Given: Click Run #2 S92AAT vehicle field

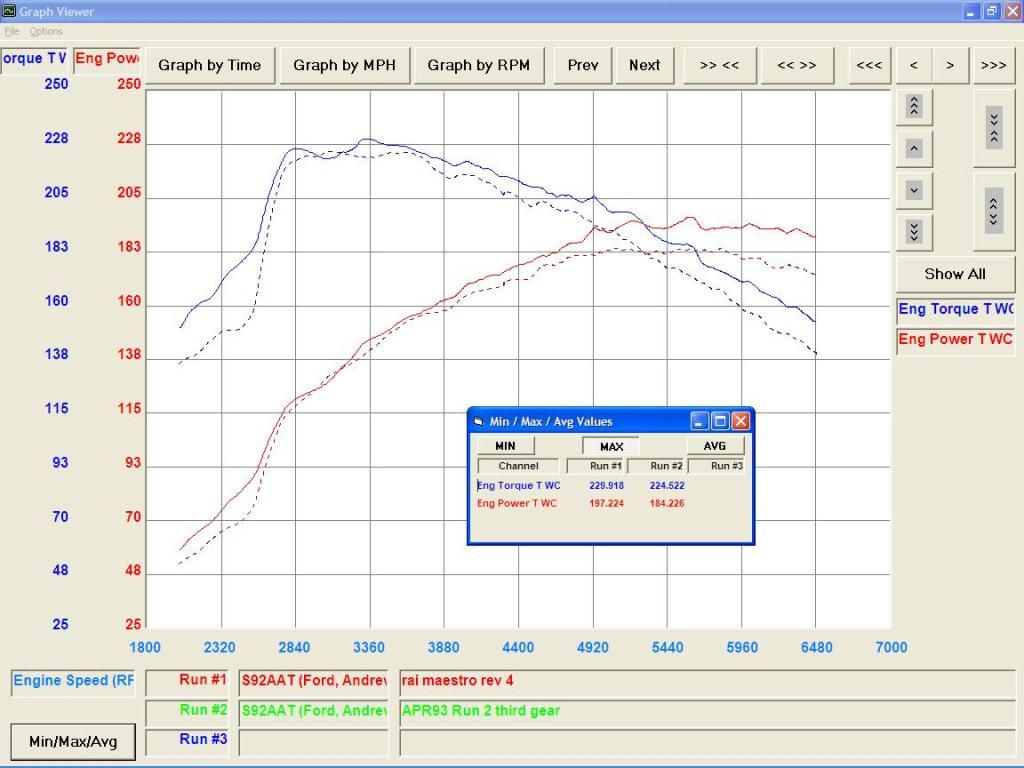Looking at the screenshot, I should click(314, 711).
